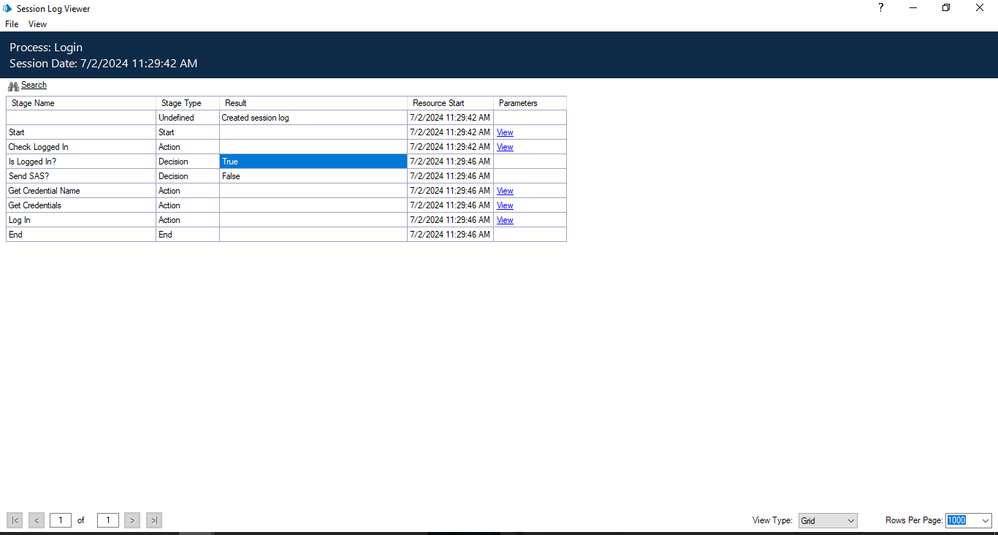Select the 'Is Logged In?' stage name
This screenshot has height=535, width=998.
tap(81, 162)
